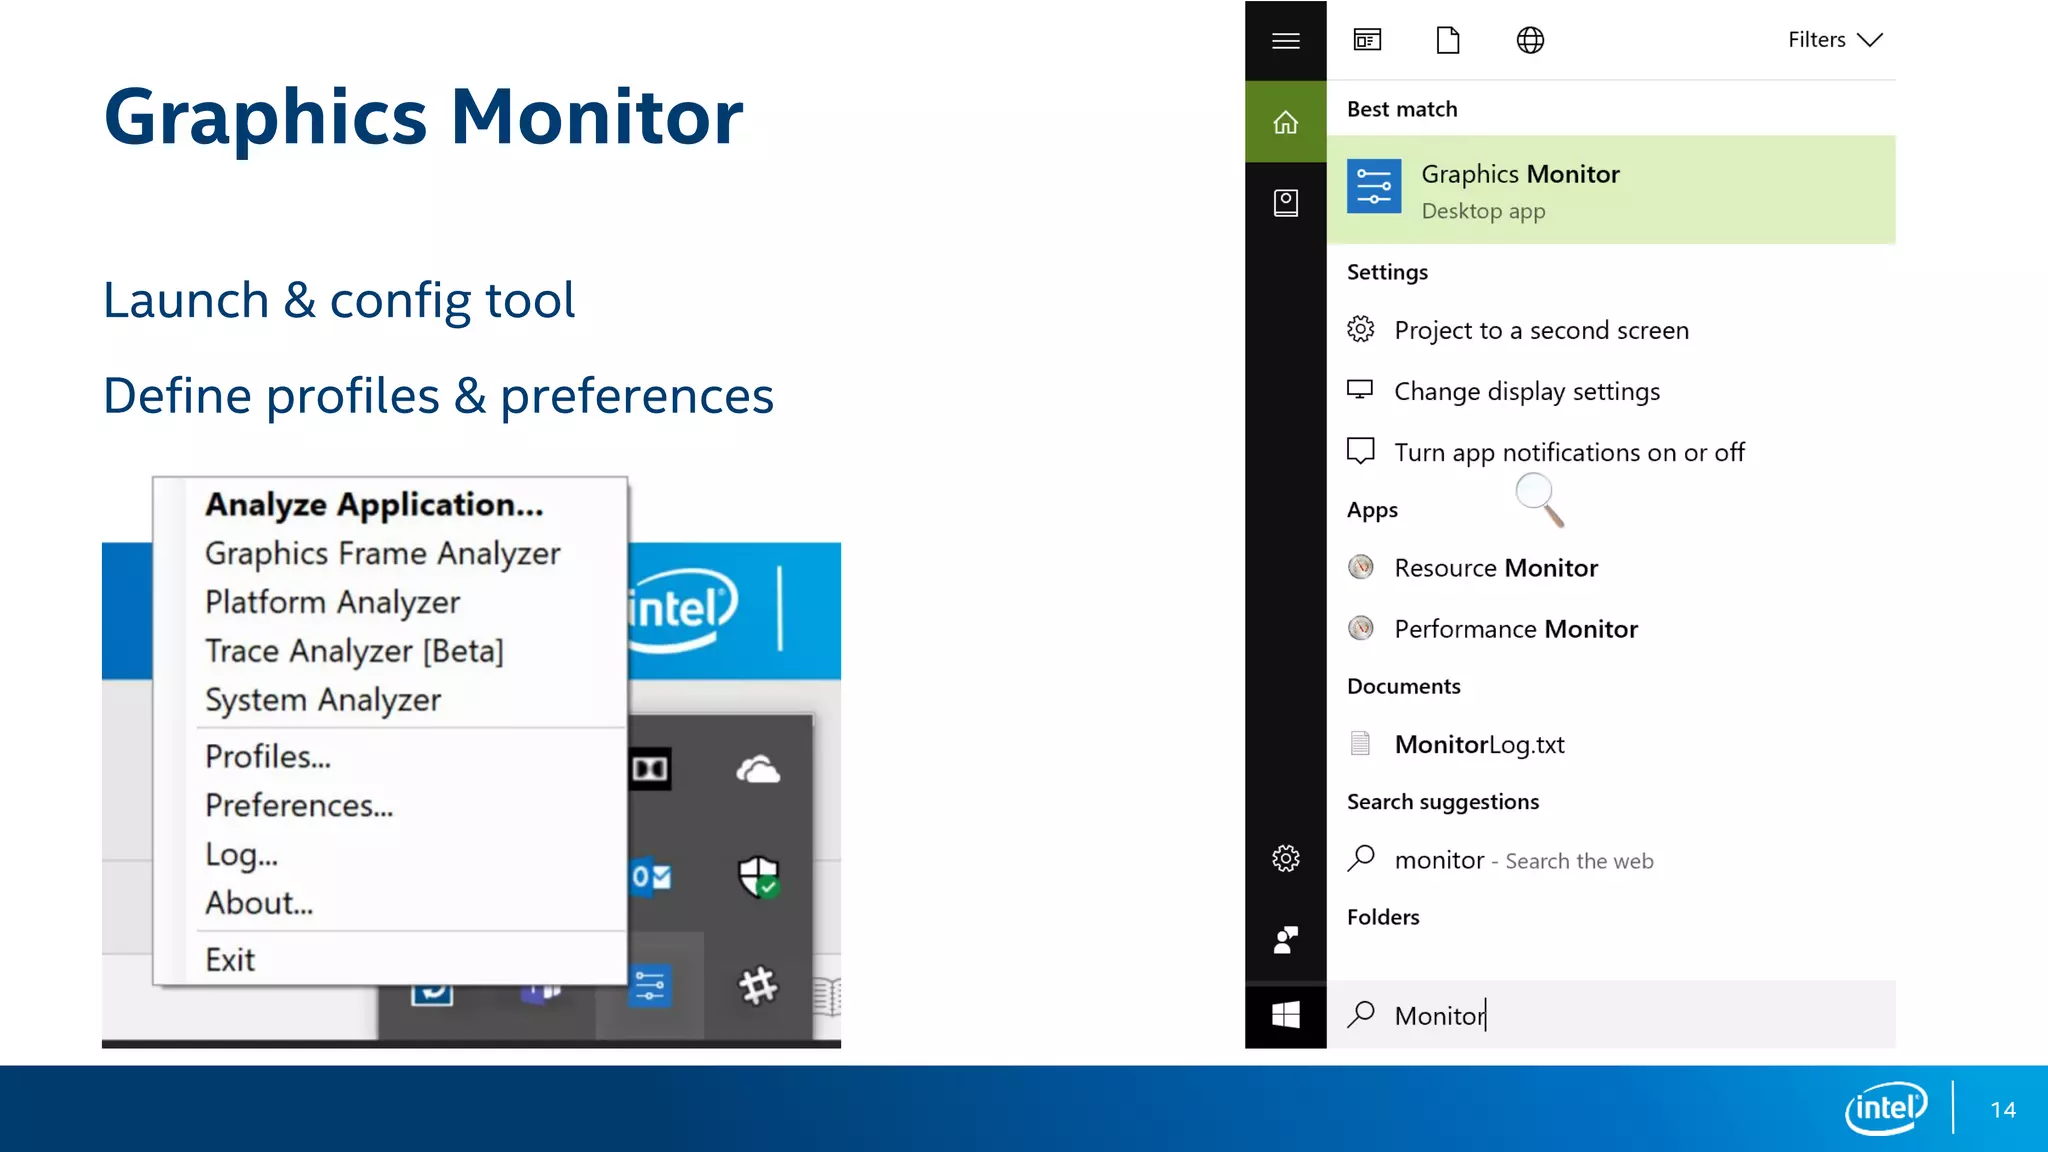Viewport: 2048px width, 1152px height.
Task: Choose Analyze Application... in context menu
Action: [374, 505]
